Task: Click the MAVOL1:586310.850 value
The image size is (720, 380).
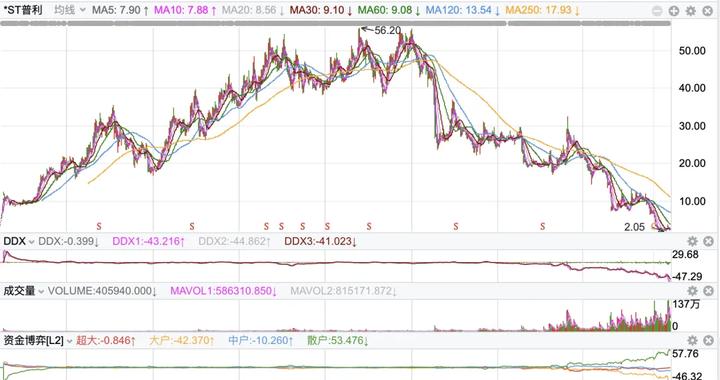Action: coord(224,291)
